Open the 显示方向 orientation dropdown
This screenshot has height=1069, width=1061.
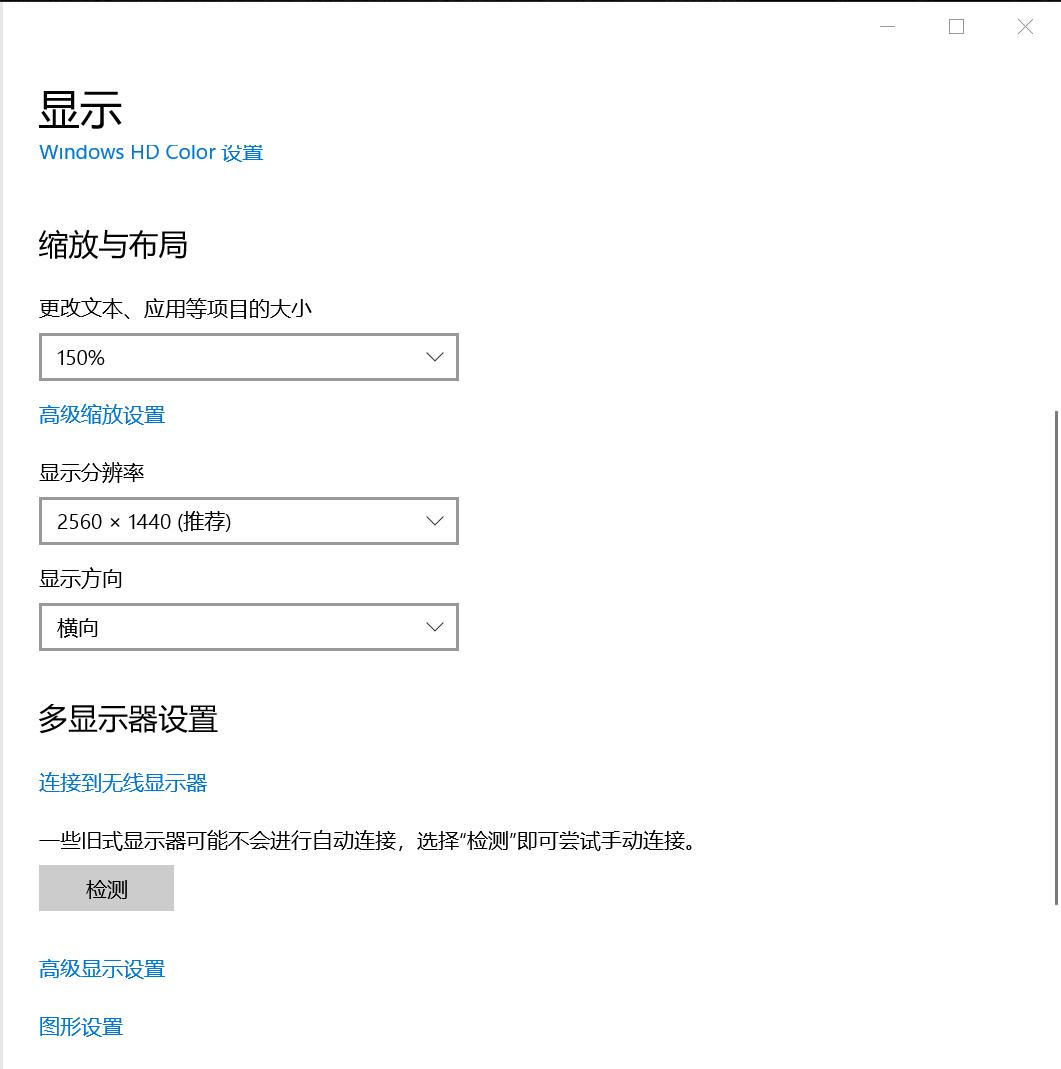point(248,627)
